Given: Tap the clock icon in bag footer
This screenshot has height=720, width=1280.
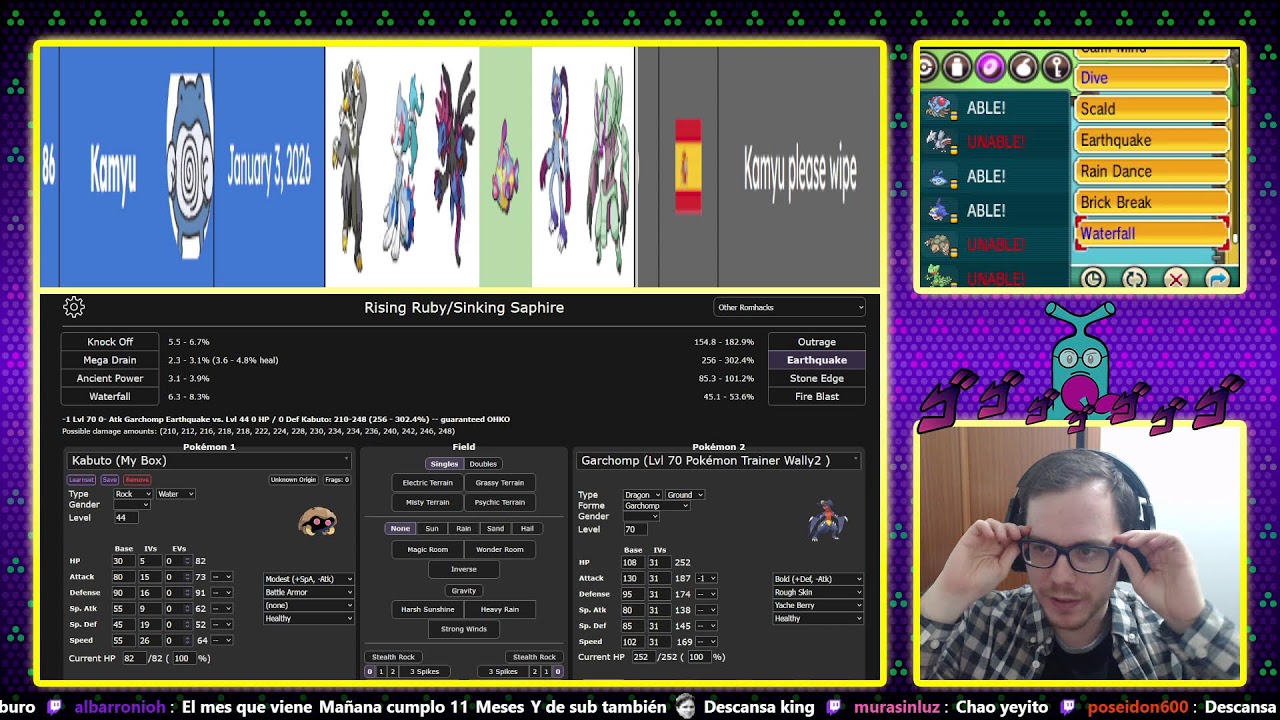Looking at the screenshot, I should point(1093,279).
